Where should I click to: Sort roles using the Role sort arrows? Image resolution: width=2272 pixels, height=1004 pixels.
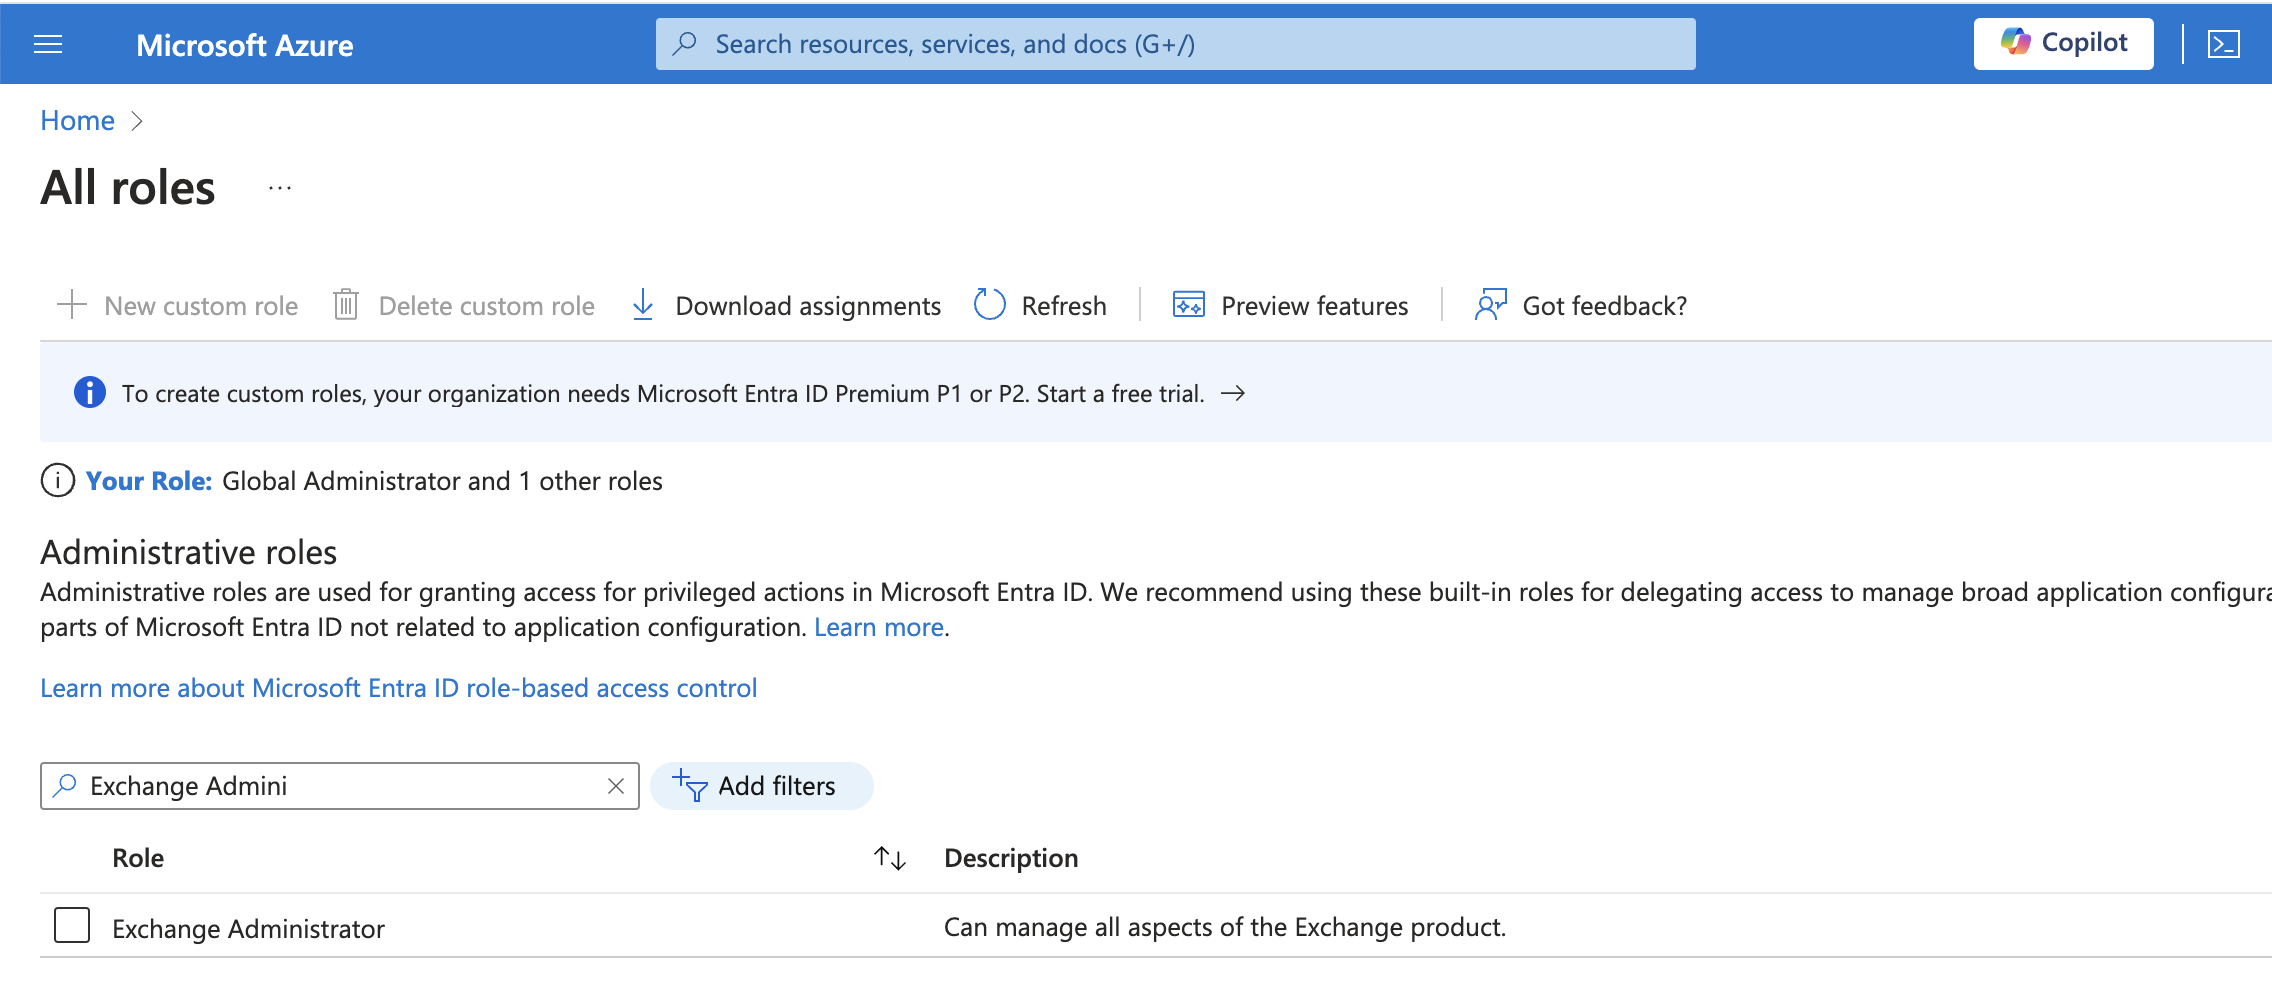(889, 858)
